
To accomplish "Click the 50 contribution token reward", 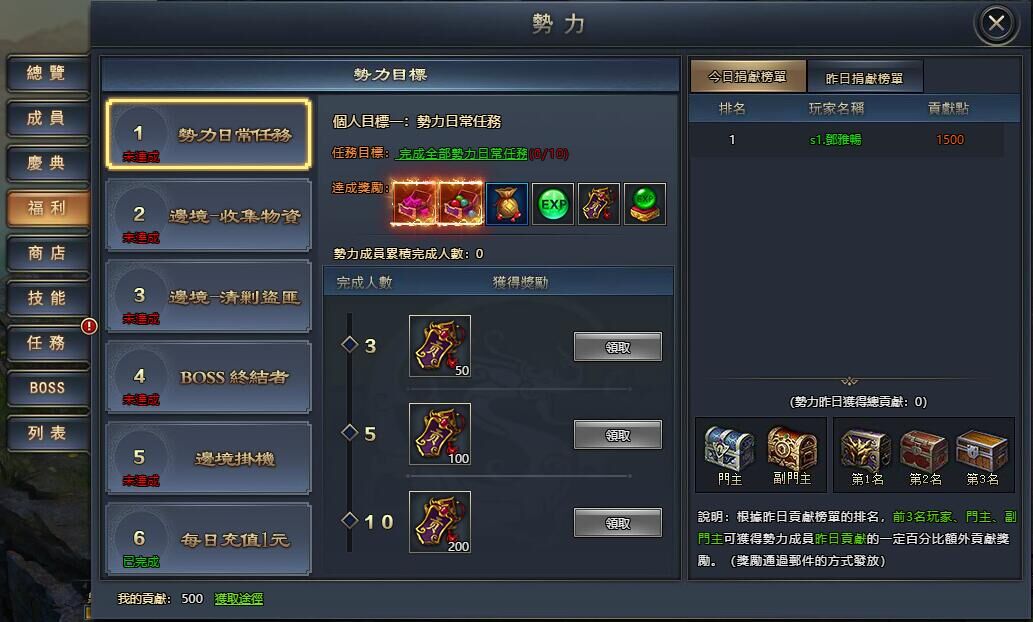I will 440,346.
